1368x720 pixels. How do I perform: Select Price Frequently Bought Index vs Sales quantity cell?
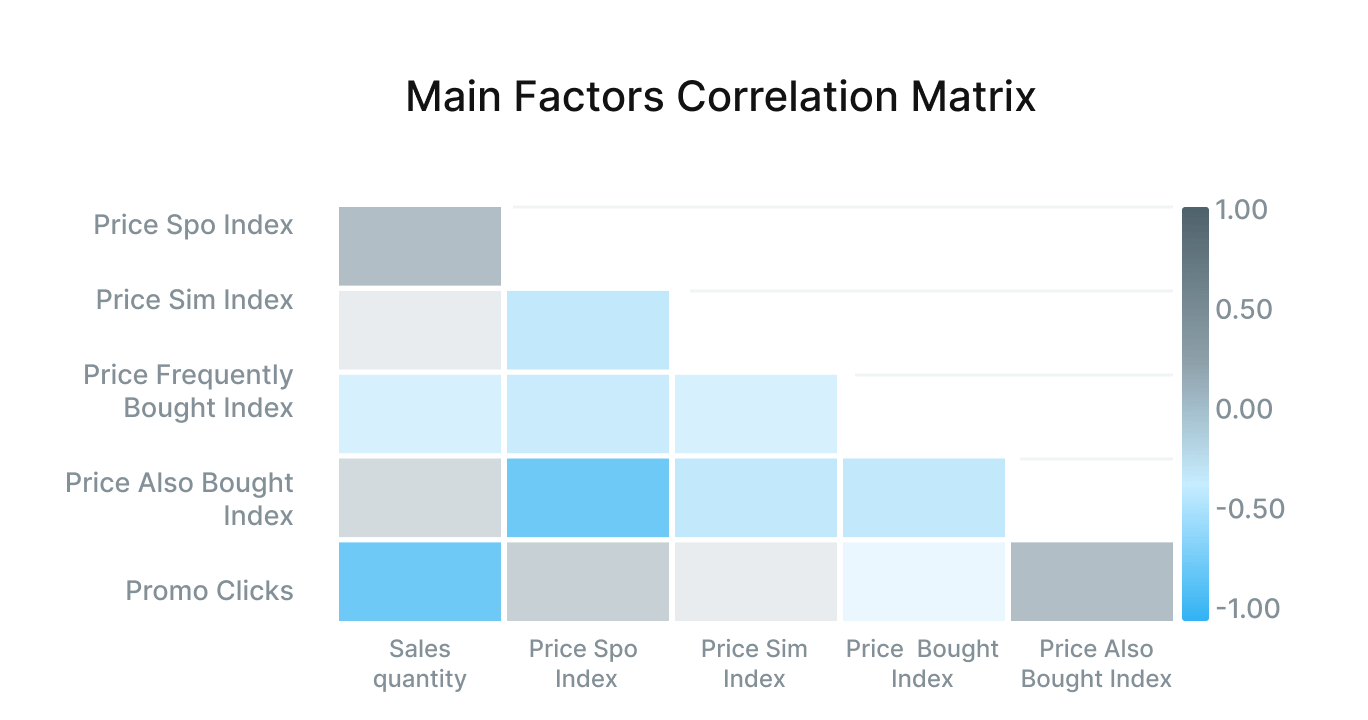coord(420,414)
